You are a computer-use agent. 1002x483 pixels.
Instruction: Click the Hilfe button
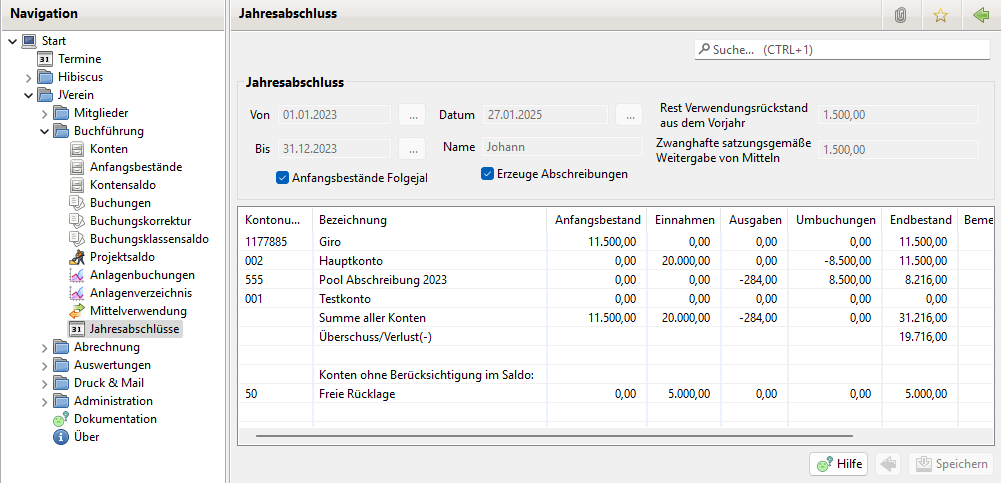point(837,464)
